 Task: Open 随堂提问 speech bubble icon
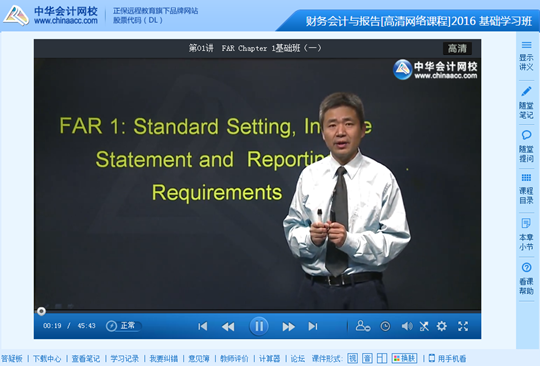click(526, 146)
